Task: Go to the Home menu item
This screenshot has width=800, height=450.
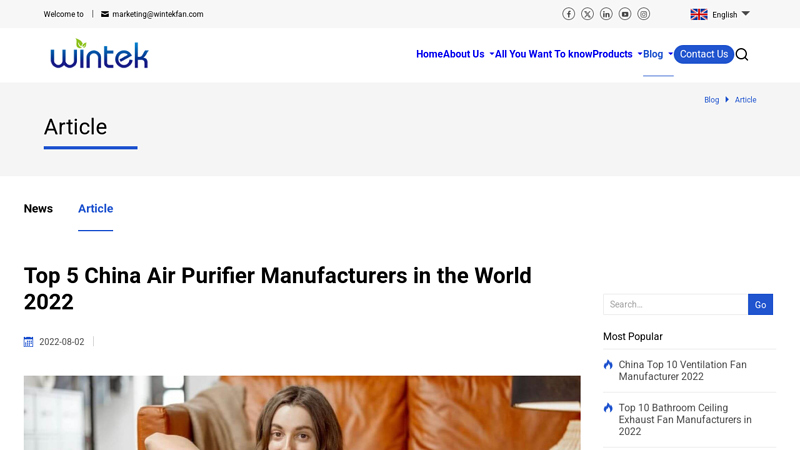Action: pyautogui.click(x=429, y=54)
